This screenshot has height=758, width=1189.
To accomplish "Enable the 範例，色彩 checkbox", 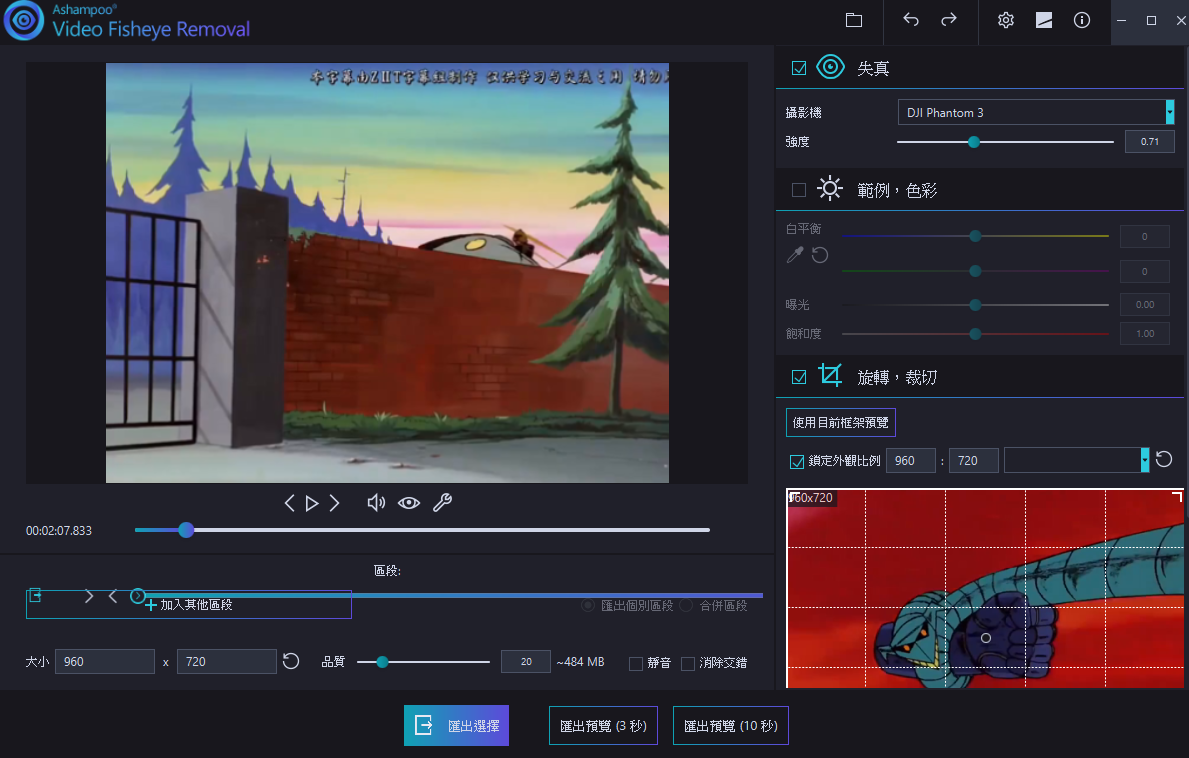I will click(x=798, y=190).
